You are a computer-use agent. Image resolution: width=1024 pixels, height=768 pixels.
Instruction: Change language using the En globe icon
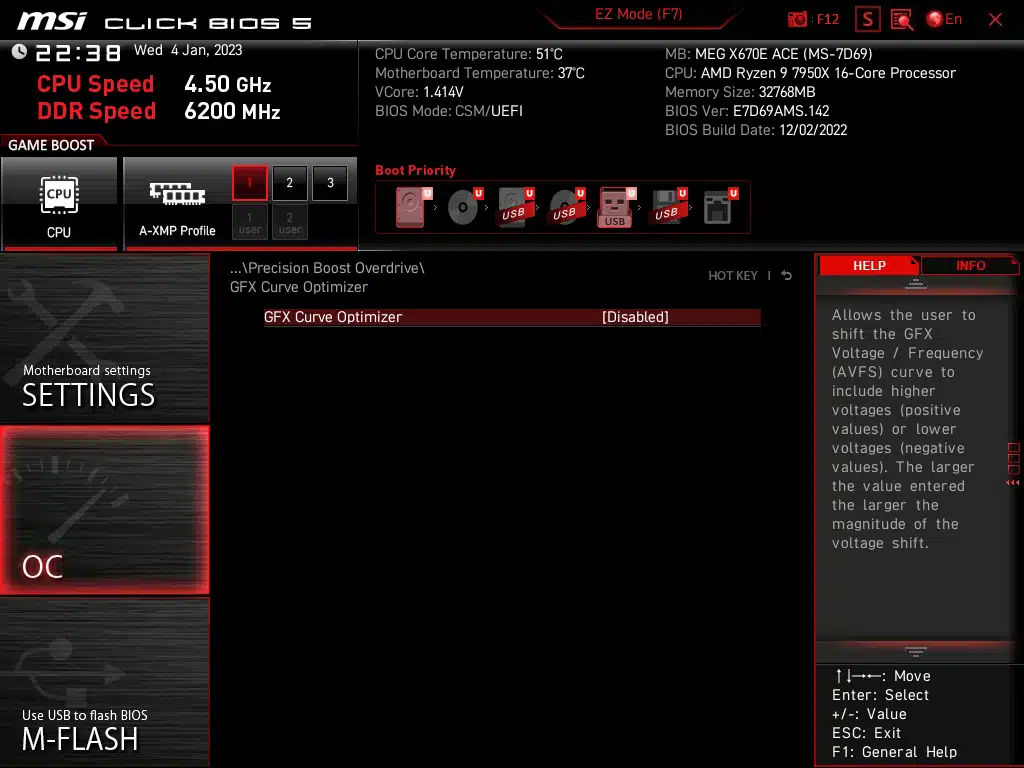click(944, 19)
